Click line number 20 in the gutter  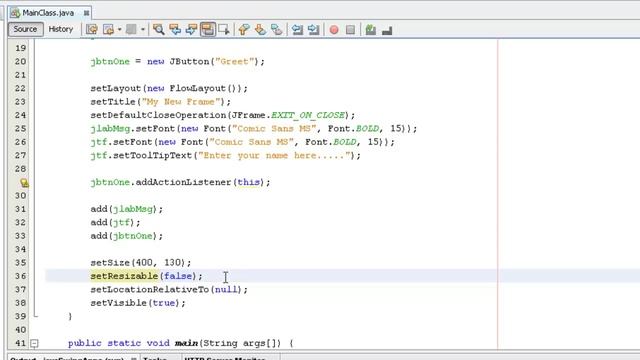click(20, 61)
